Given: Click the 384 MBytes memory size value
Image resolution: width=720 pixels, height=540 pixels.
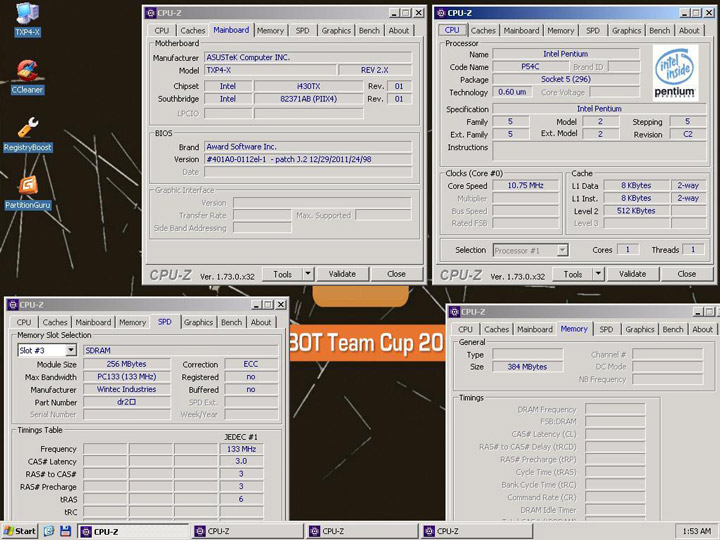Looking at the screenshot, I should click(527, 367).
